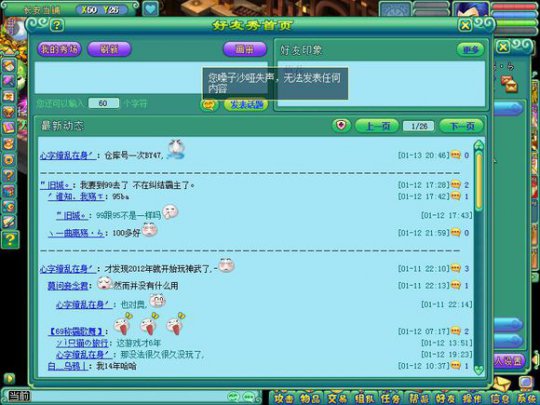
Task: Click the 1/26 page indicator
Action: point(419,126)
